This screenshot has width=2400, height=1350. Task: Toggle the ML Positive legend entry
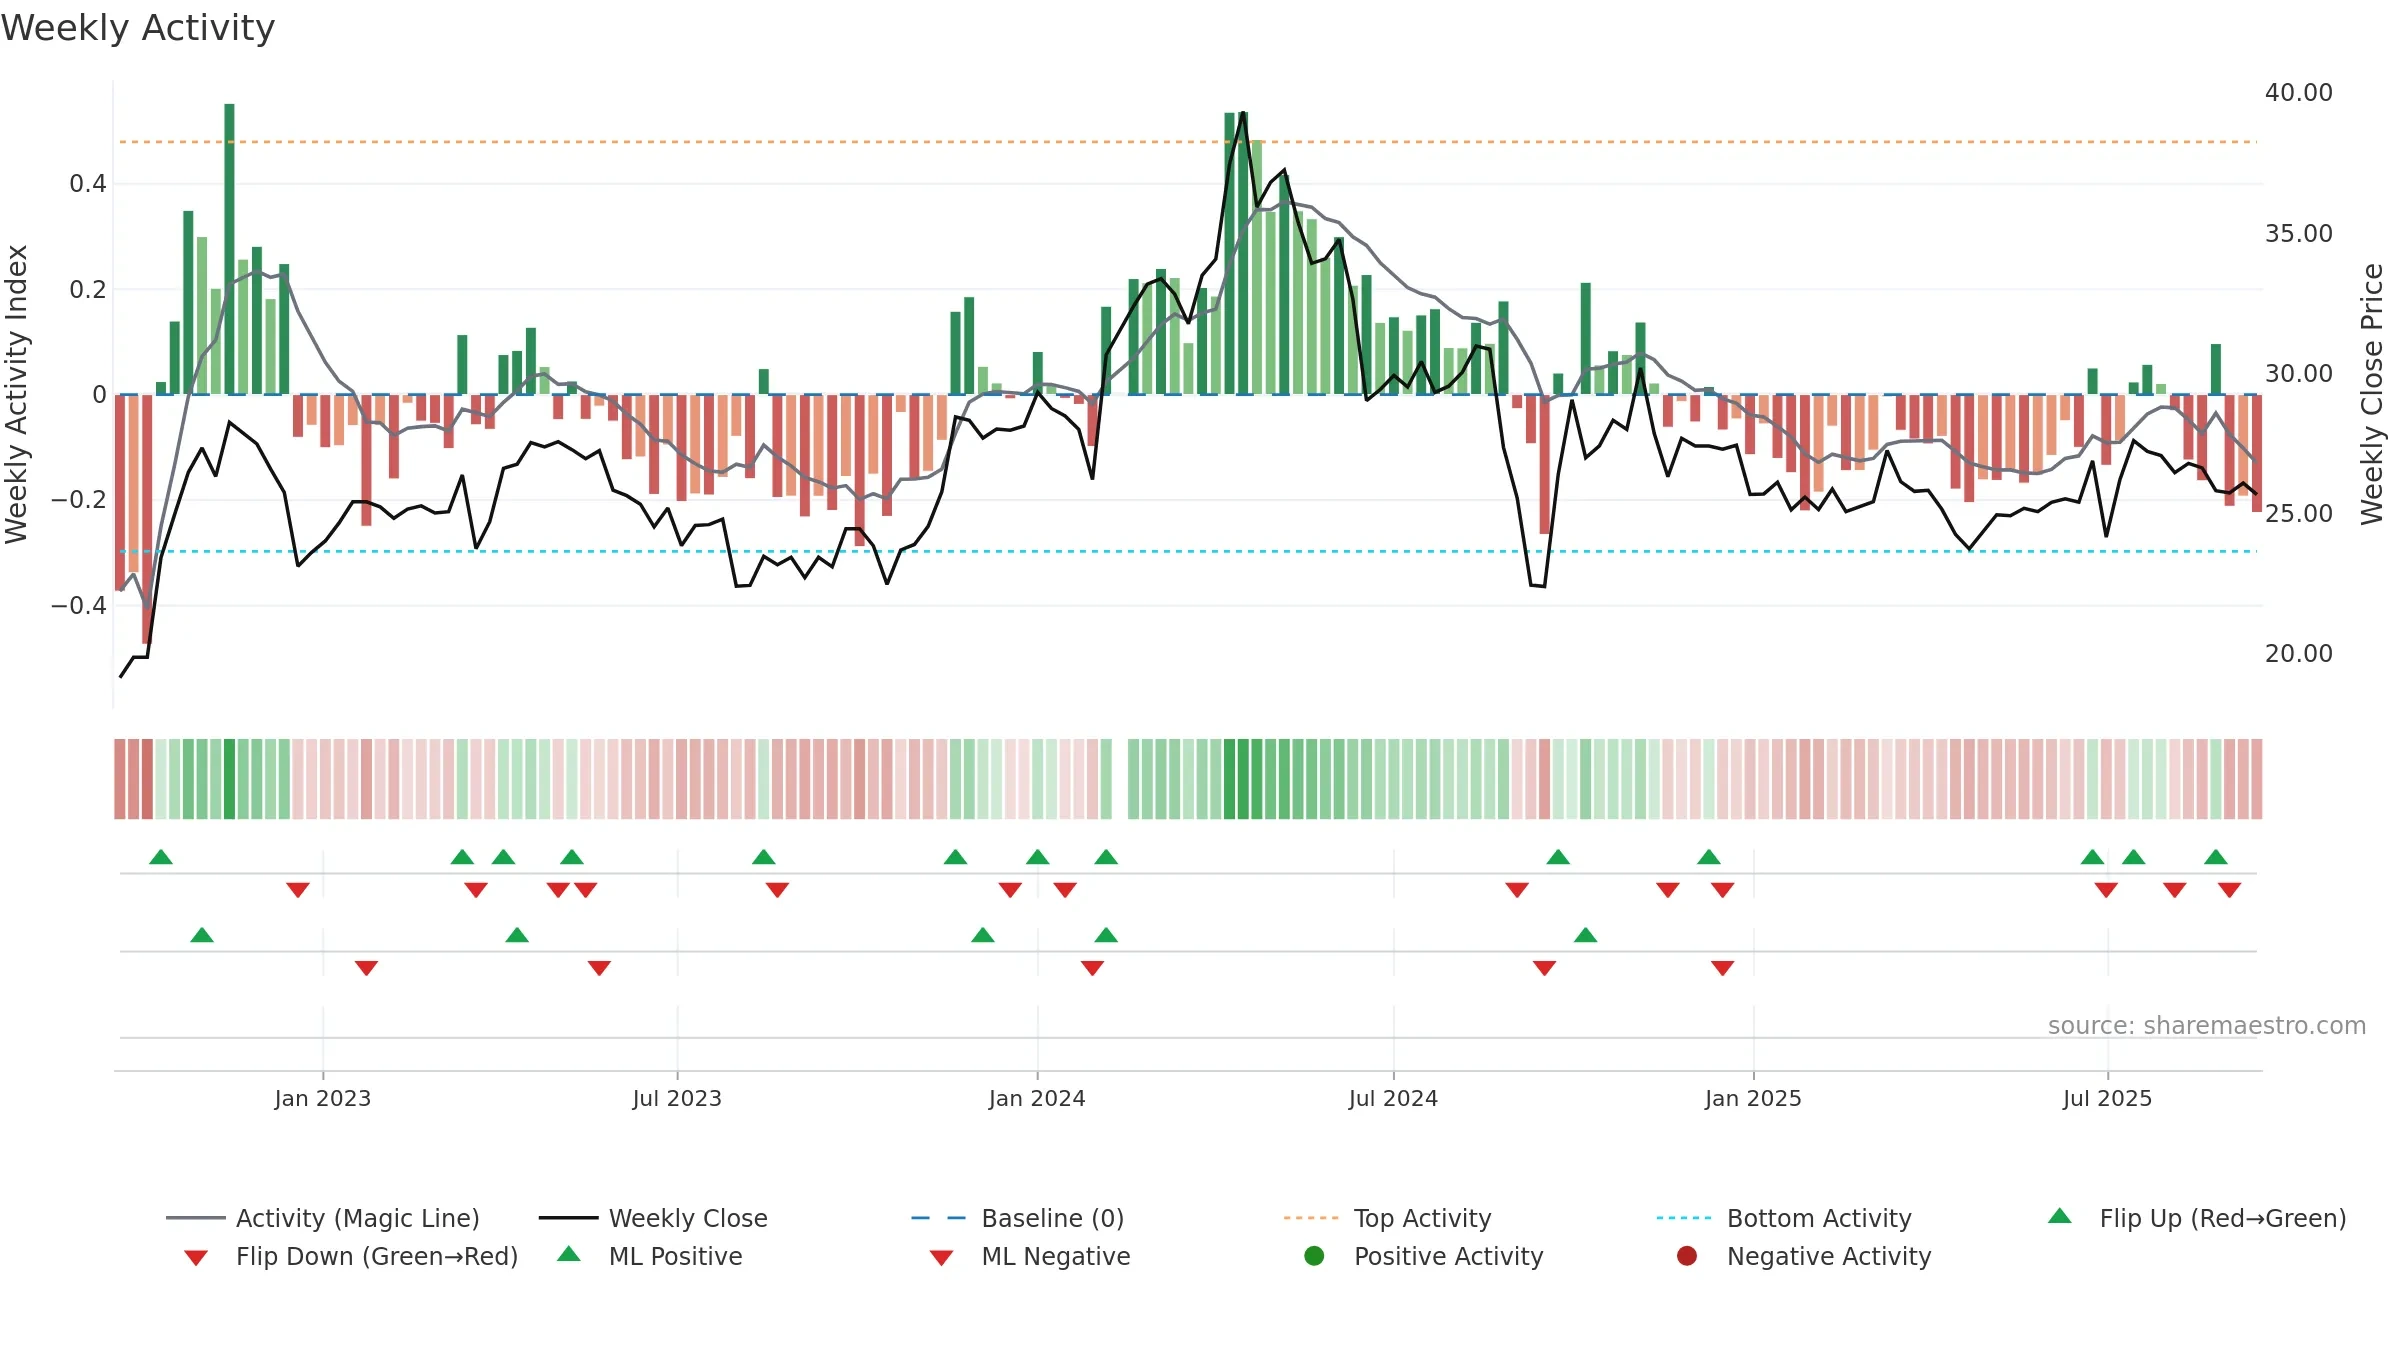(650, 1256)
